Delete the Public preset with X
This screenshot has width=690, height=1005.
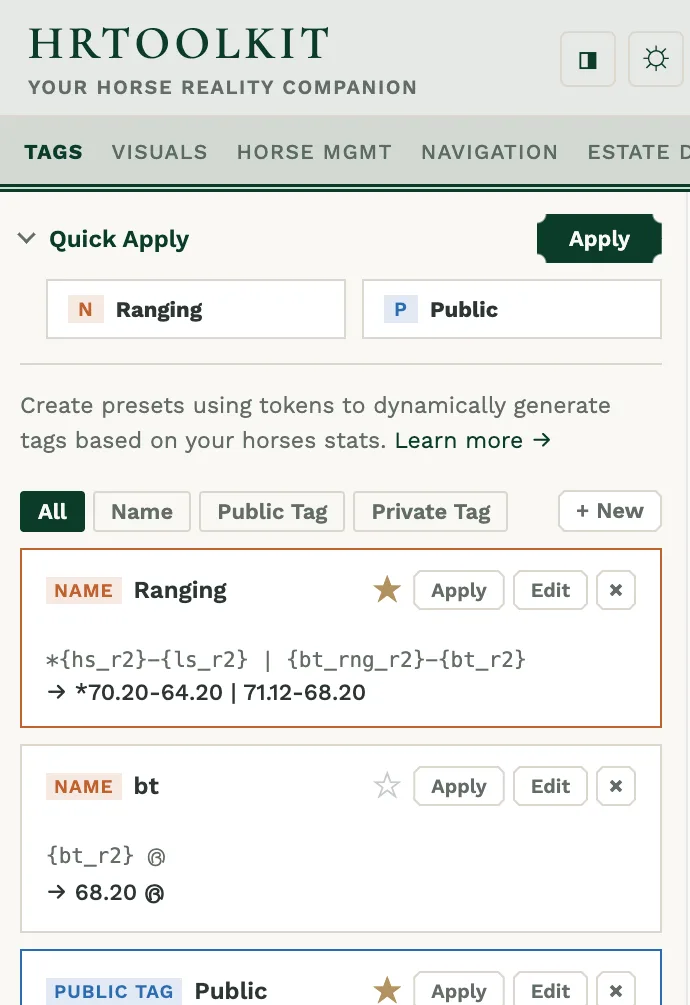click(x=616, y=990)
